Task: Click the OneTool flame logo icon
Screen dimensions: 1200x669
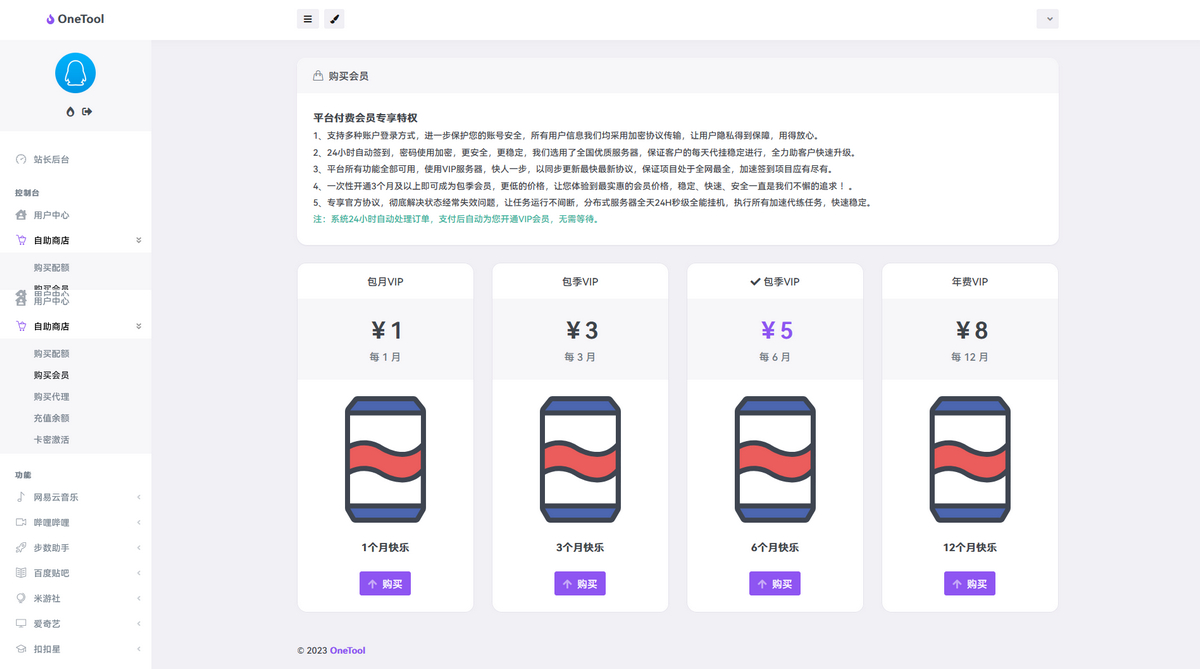Action: 50,19
